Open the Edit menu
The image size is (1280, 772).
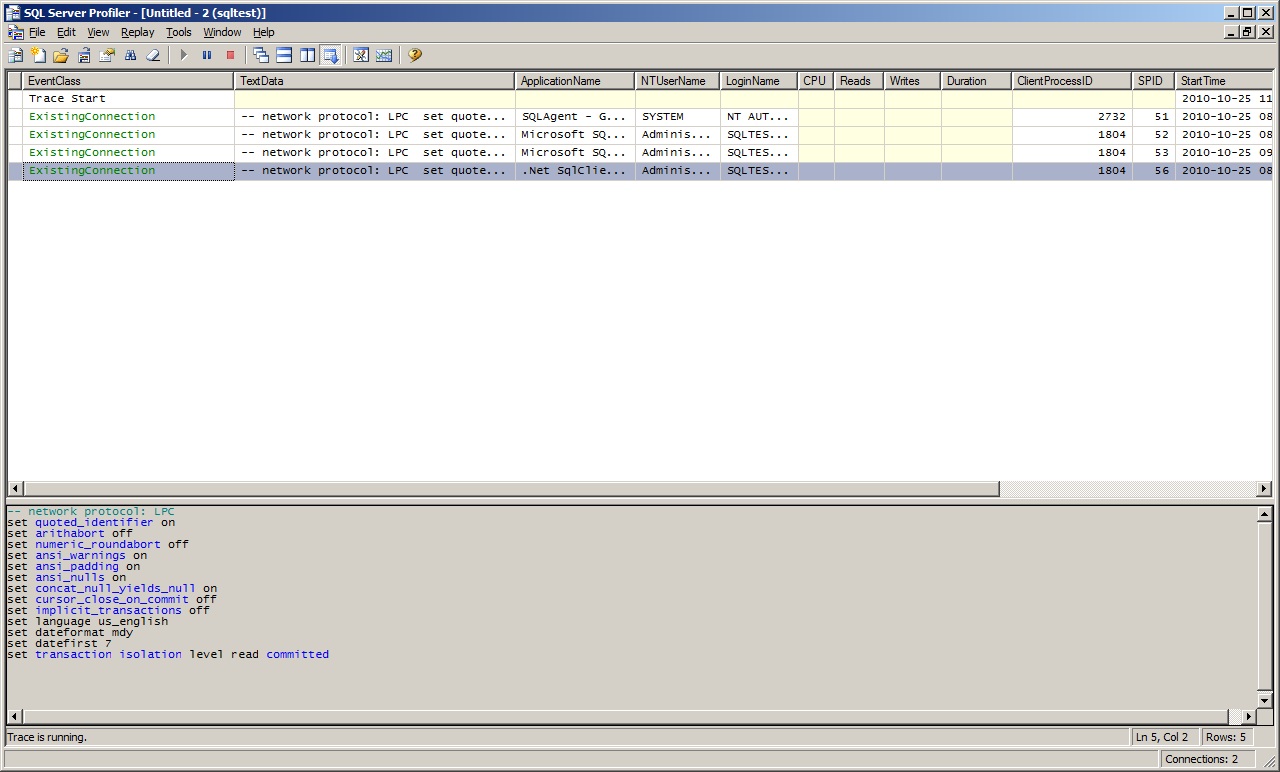(x=66, y=32)
